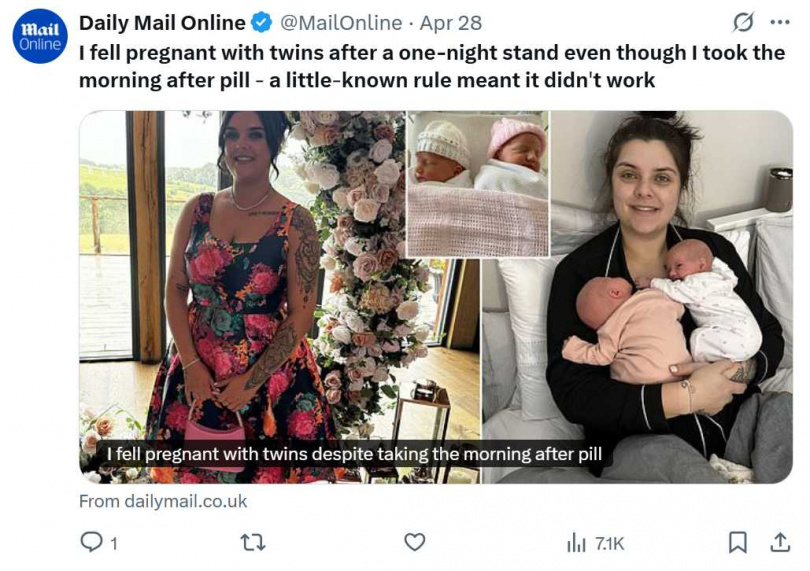
Task: Open view analytics via the bar chart icon
Action: [x=577, y=543]
